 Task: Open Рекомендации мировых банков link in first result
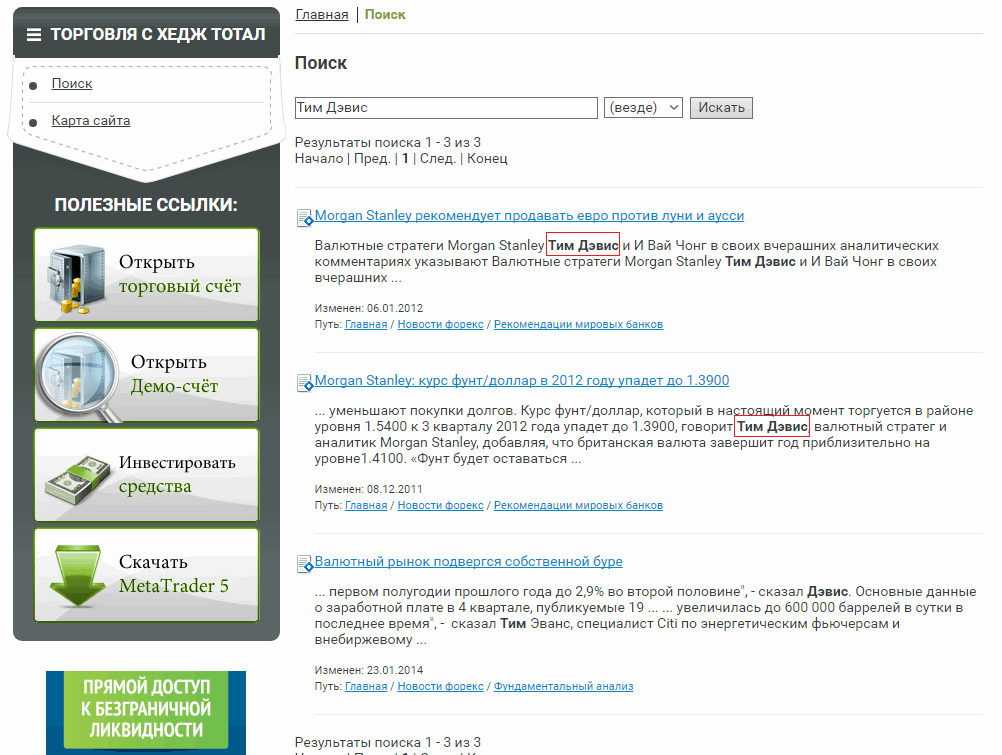click(578, 324)
